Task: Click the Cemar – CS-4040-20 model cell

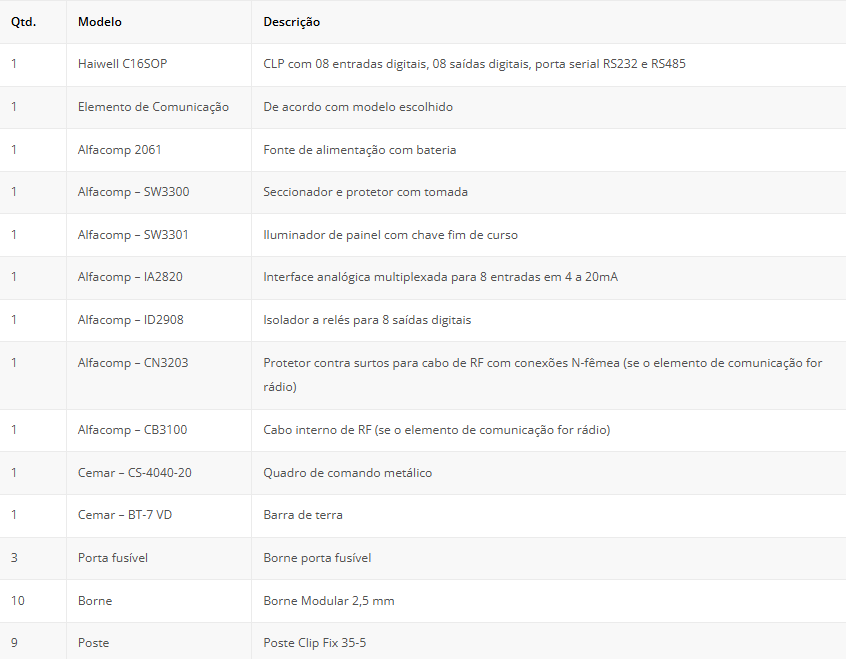Action: point(135,473)
